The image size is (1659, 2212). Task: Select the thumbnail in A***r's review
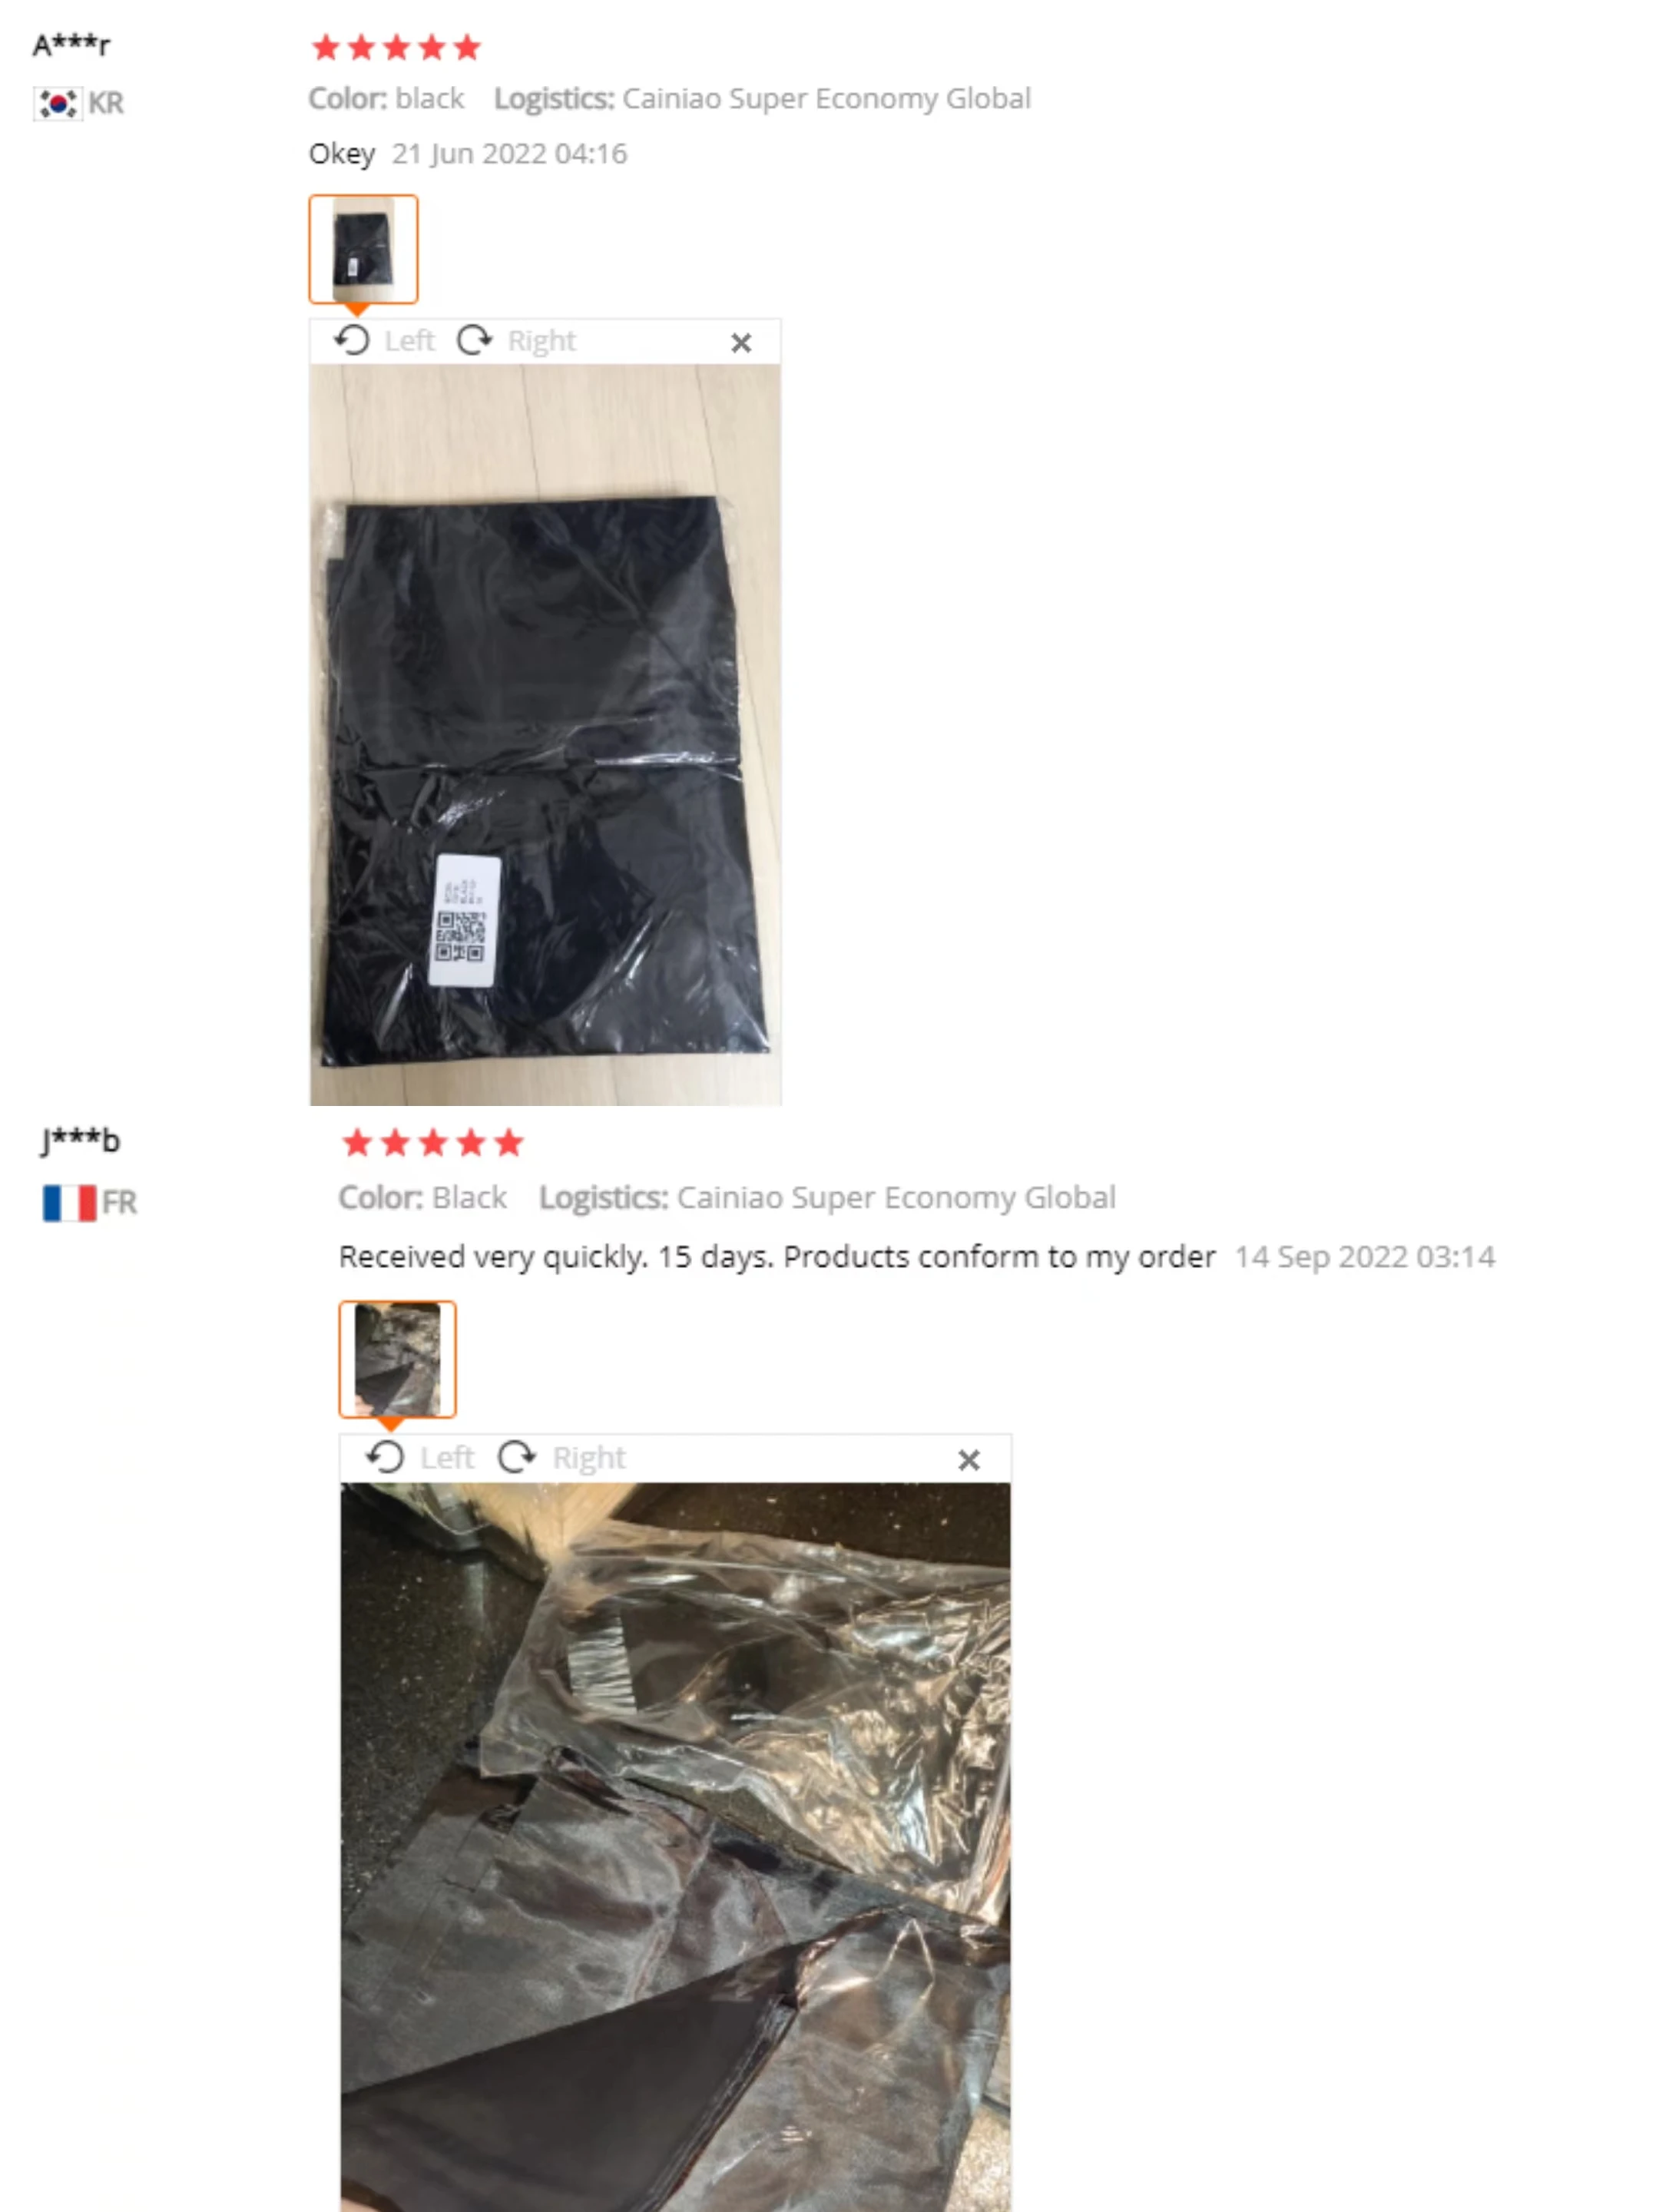363,249
